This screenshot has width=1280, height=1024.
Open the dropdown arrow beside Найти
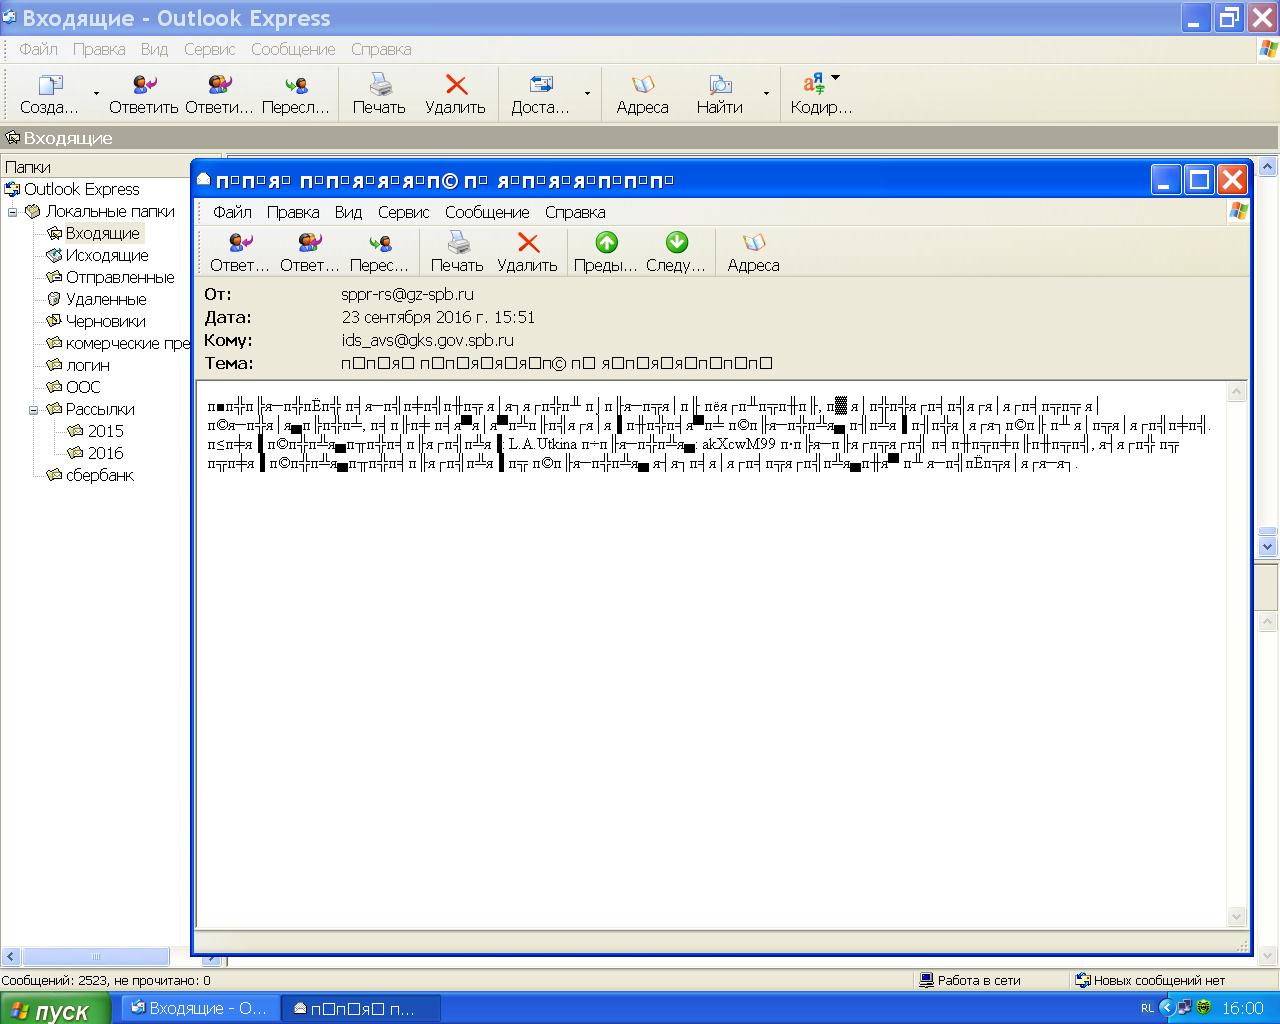pos(767,94)
